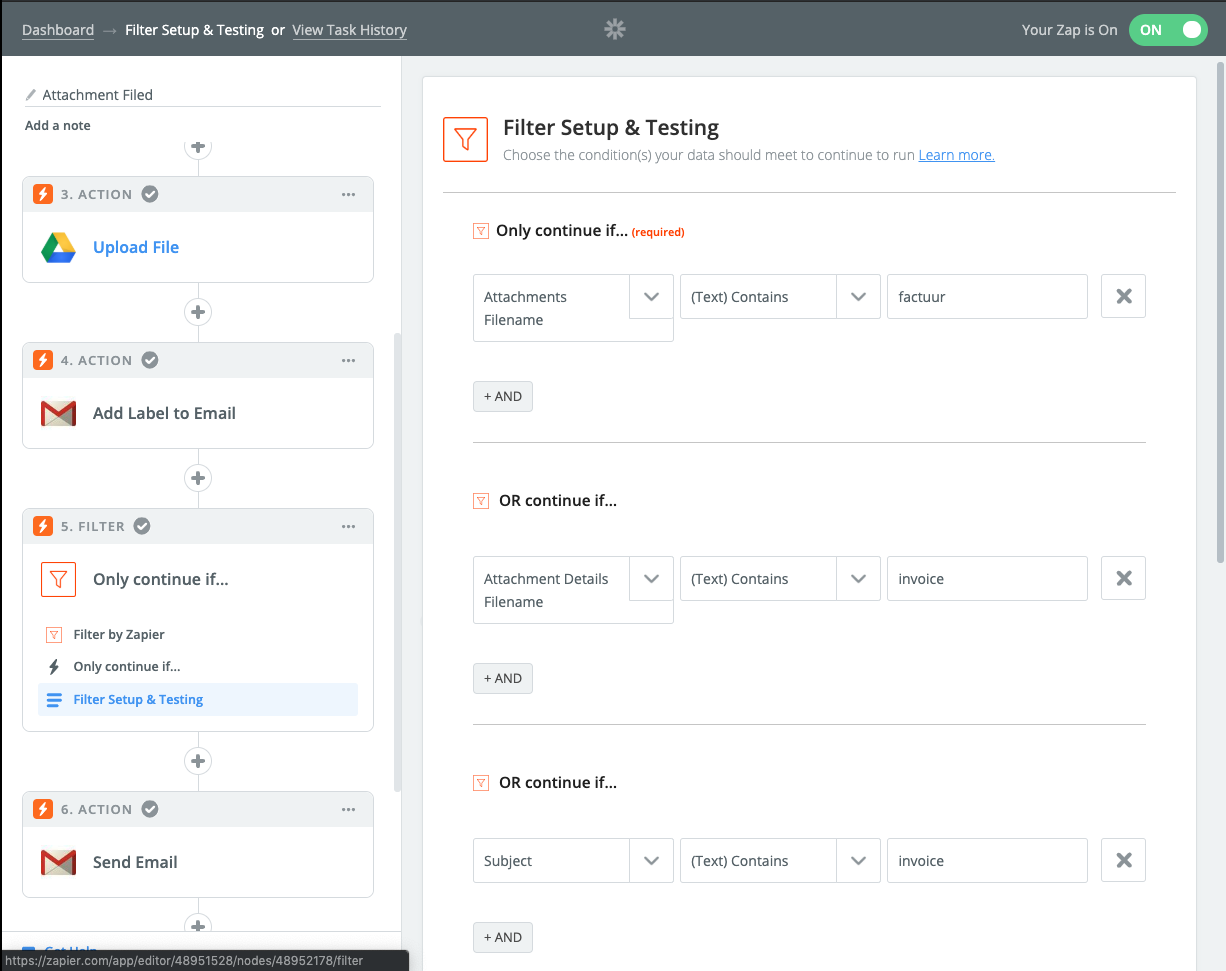Image resolution: width=1226 pixels, height=971 pixels.
Task: Add a step using plus button below the Filter step
Action: pos(198,761)
